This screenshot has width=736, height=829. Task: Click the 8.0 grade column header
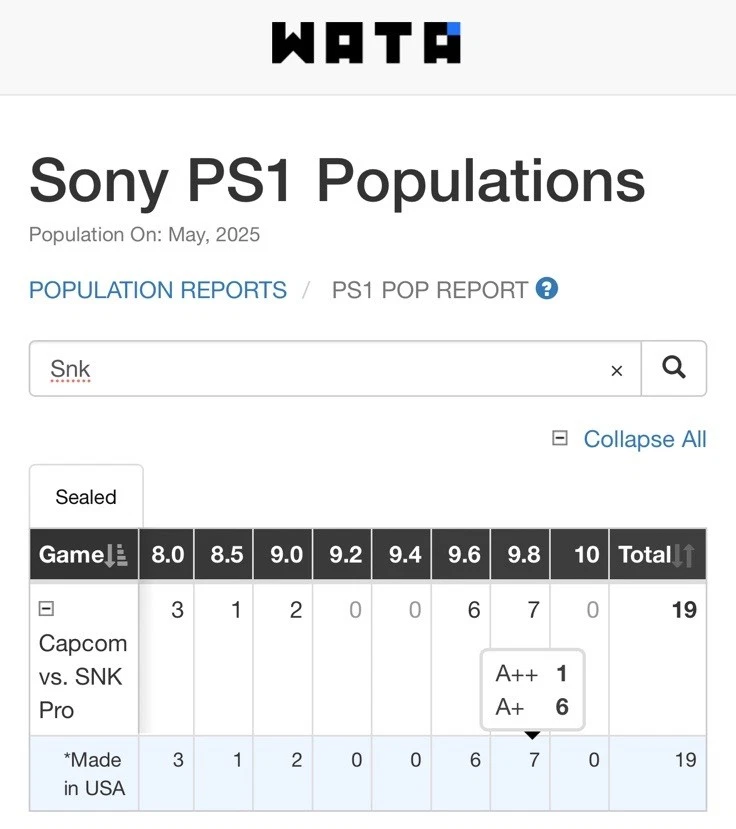pyautogui.click(x=167, y=555)
